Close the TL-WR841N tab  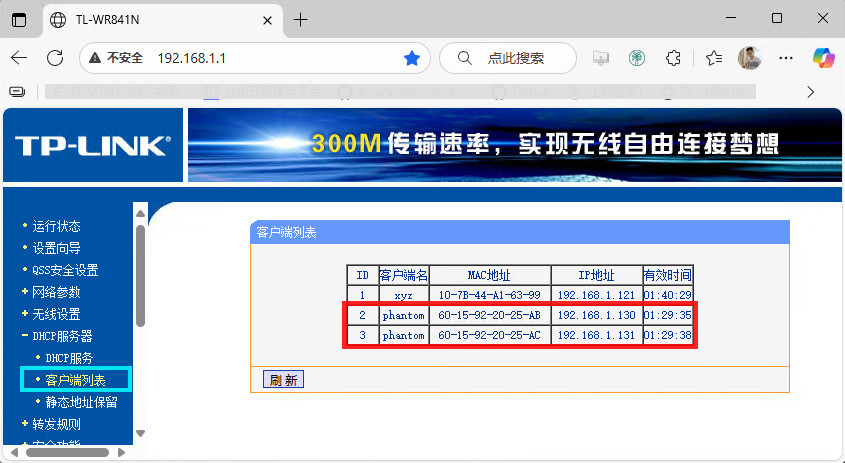click(267, 20)
